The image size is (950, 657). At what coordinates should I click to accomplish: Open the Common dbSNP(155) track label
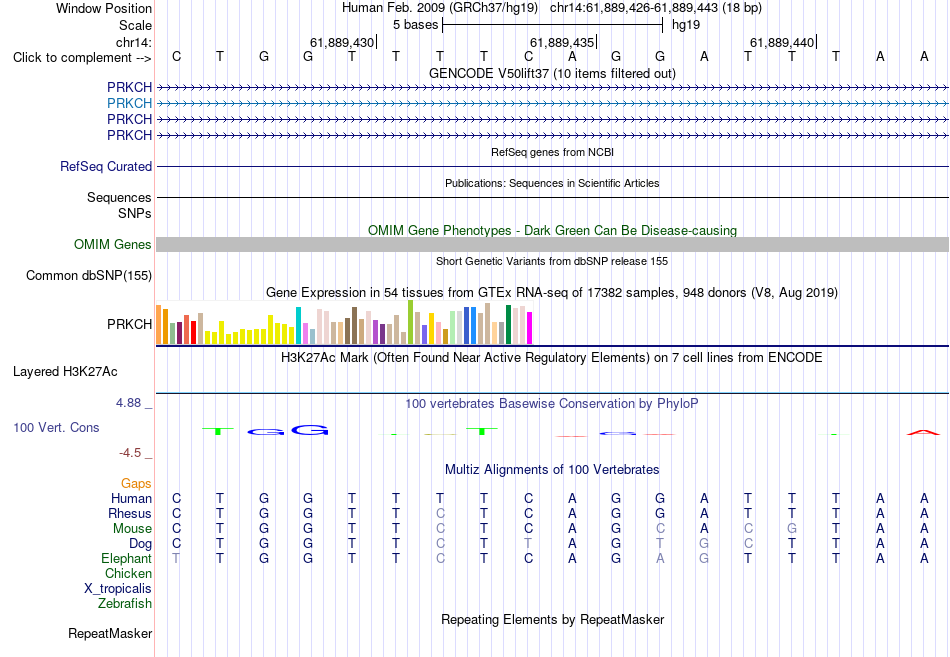tap(88, 275)
